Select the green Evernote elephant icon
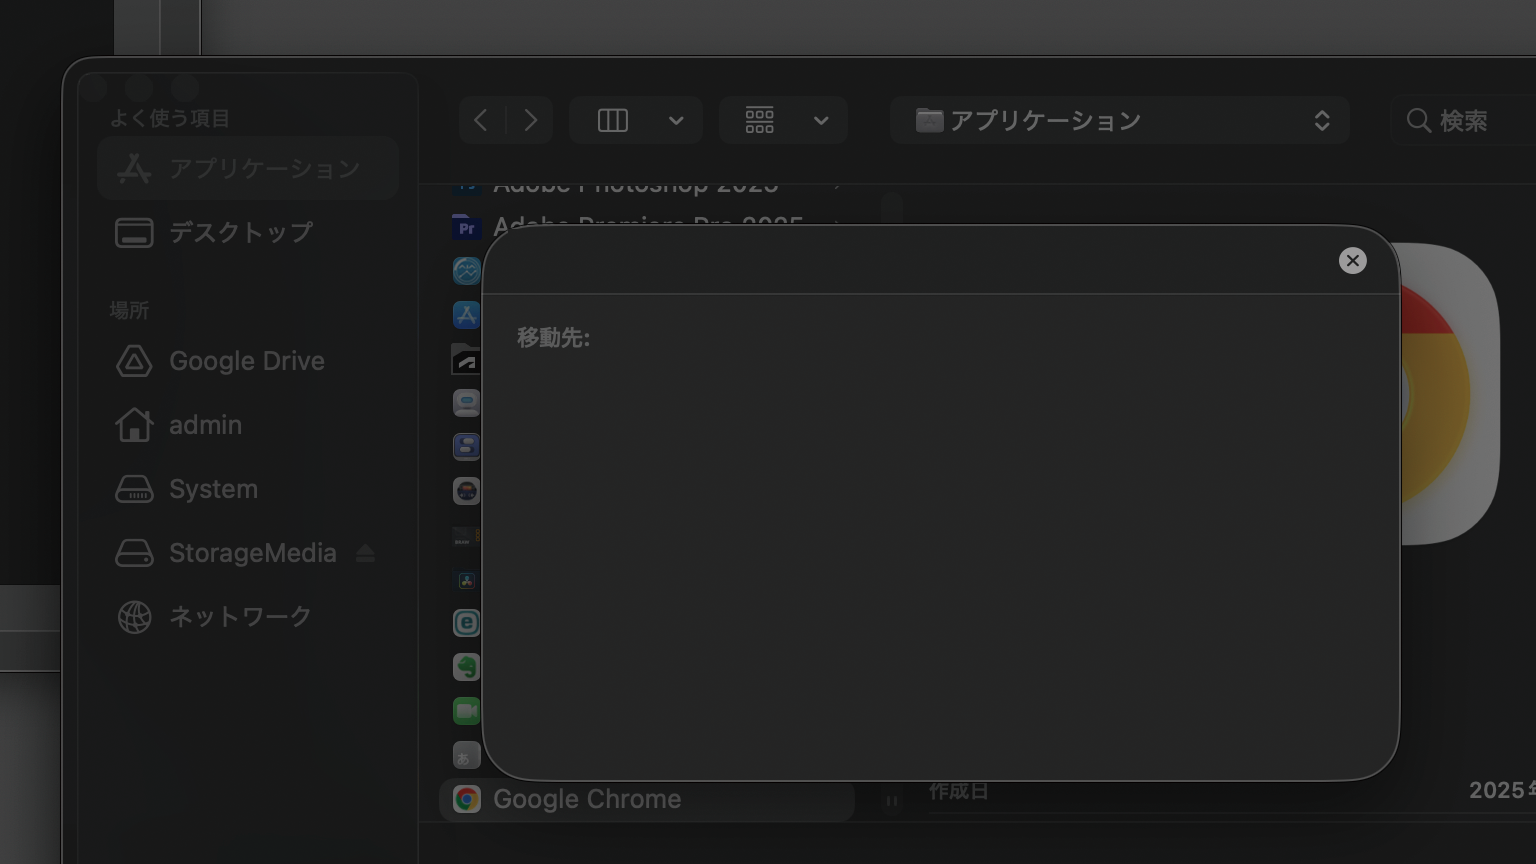1536x864 pixels. pos(466,667)
